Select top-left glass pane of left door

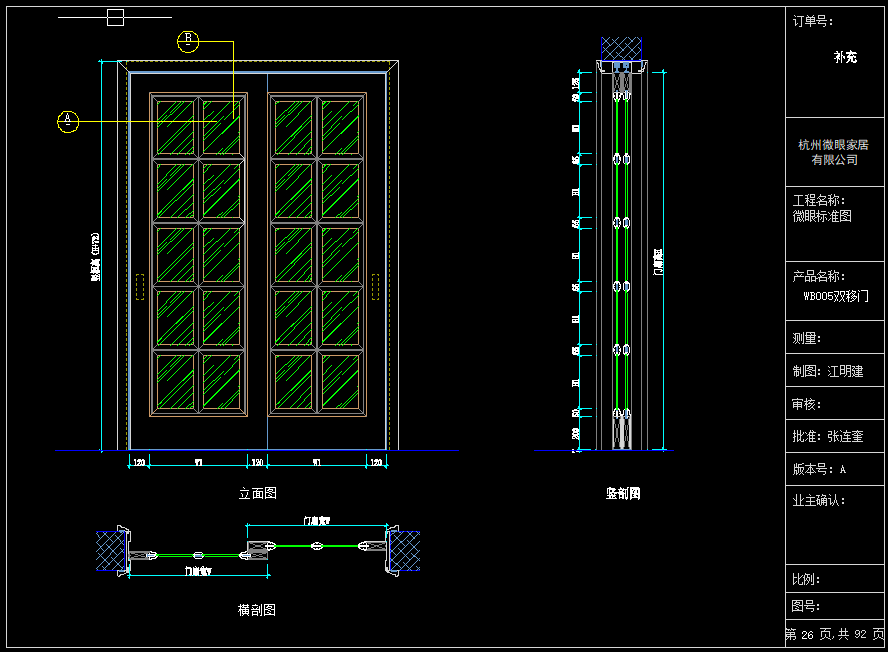tap(174, 127)
